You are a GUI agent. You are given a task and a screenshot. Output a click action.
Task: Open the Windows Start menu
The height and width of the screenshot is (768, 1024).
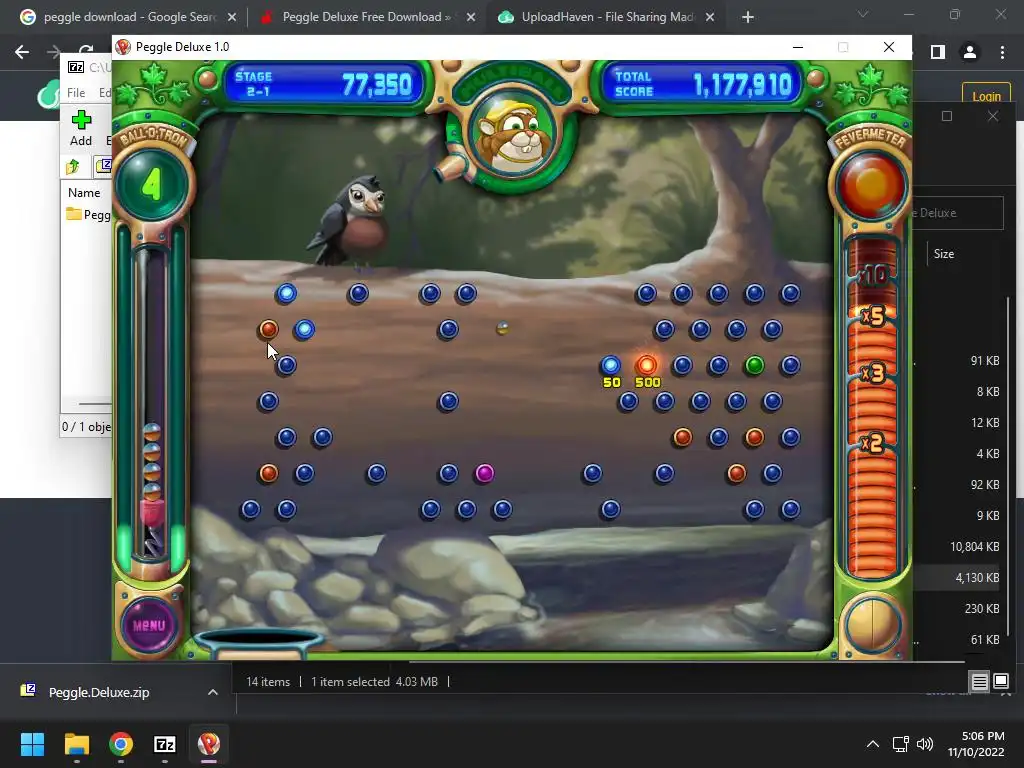click(32, 744)
